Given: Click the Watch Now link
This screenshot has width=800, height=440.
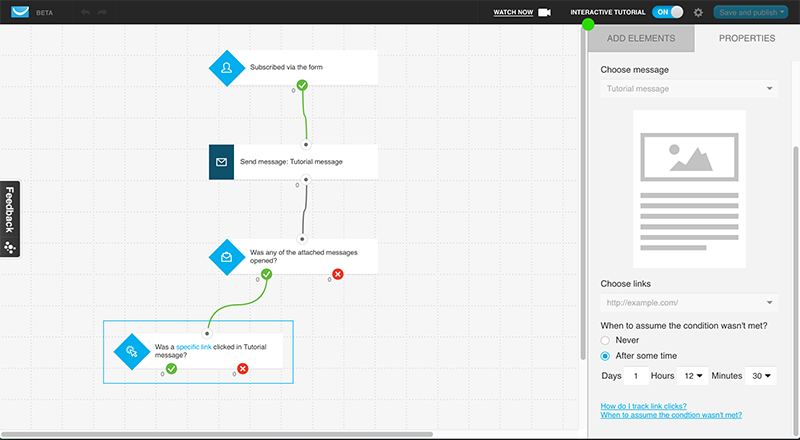Looking at the screenshot, I should pos(513,12).
